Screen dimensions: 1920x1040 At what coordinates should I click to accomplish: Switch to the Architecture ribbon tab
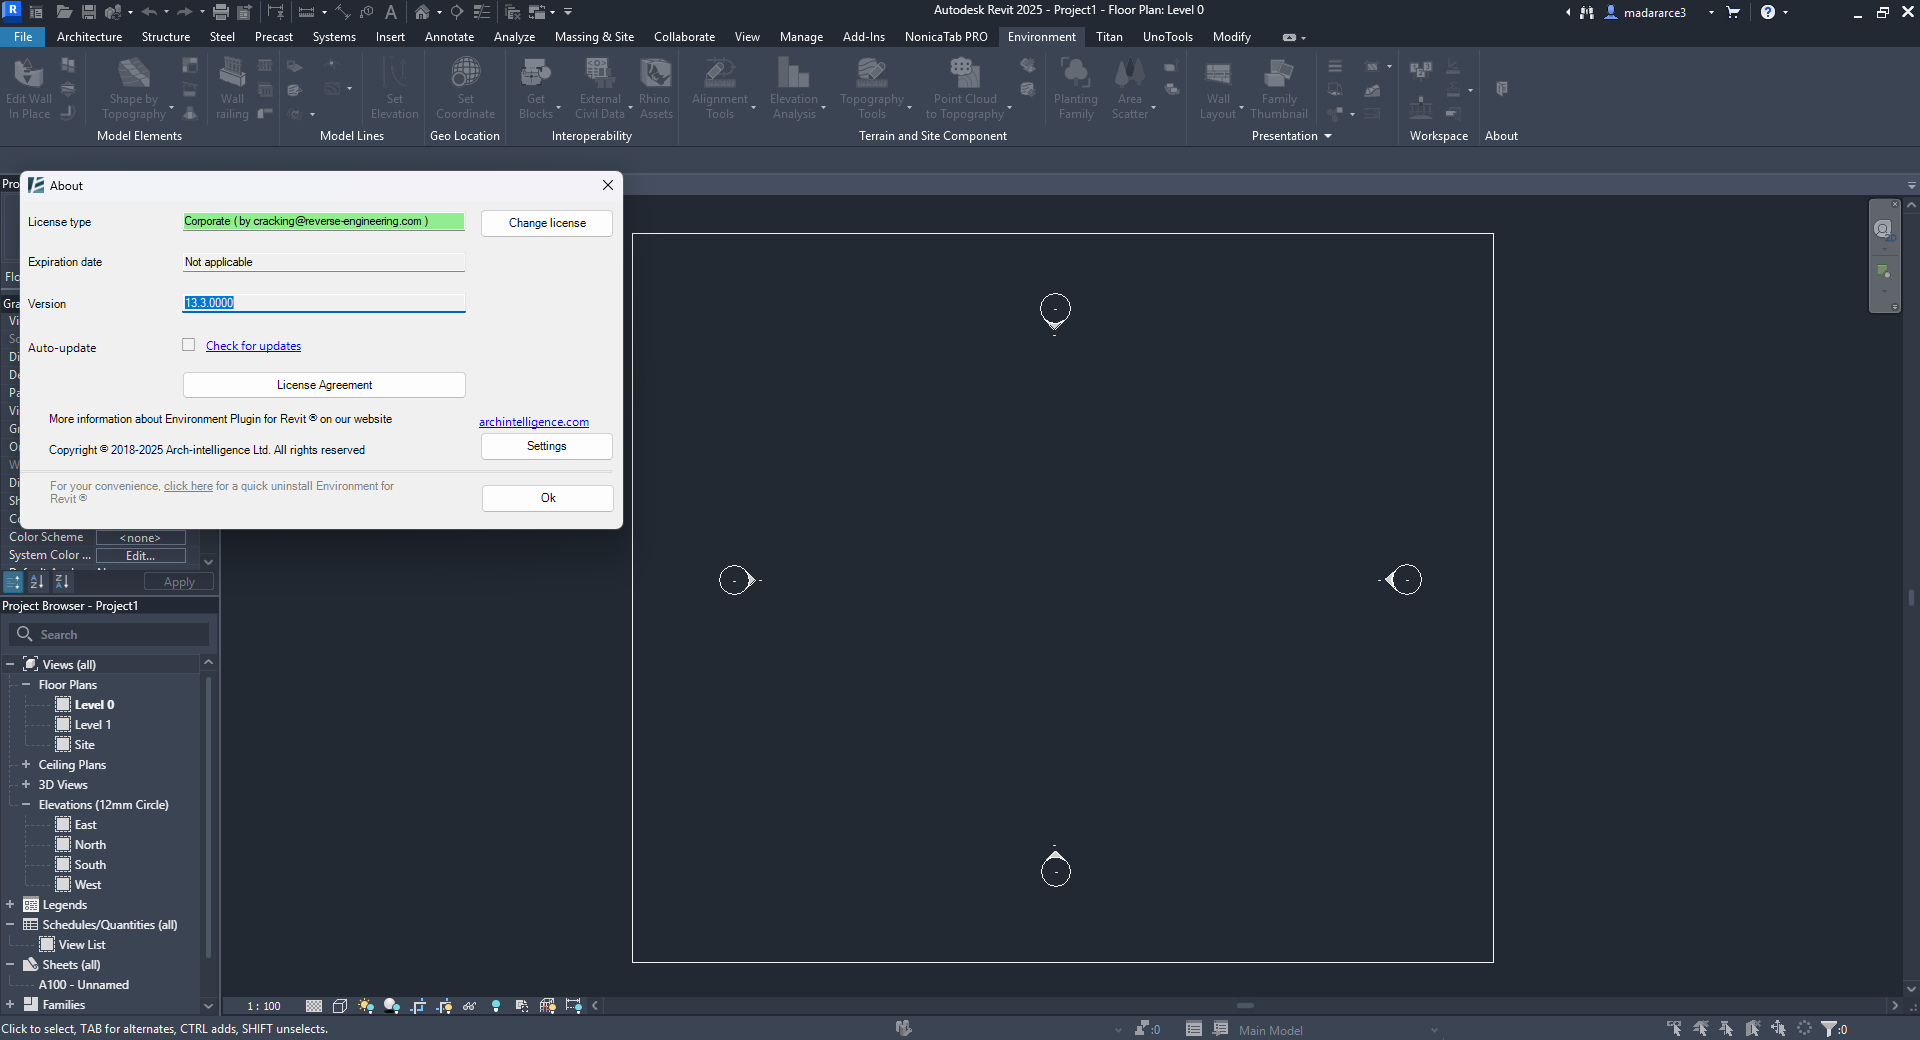[x=89, y=37]
